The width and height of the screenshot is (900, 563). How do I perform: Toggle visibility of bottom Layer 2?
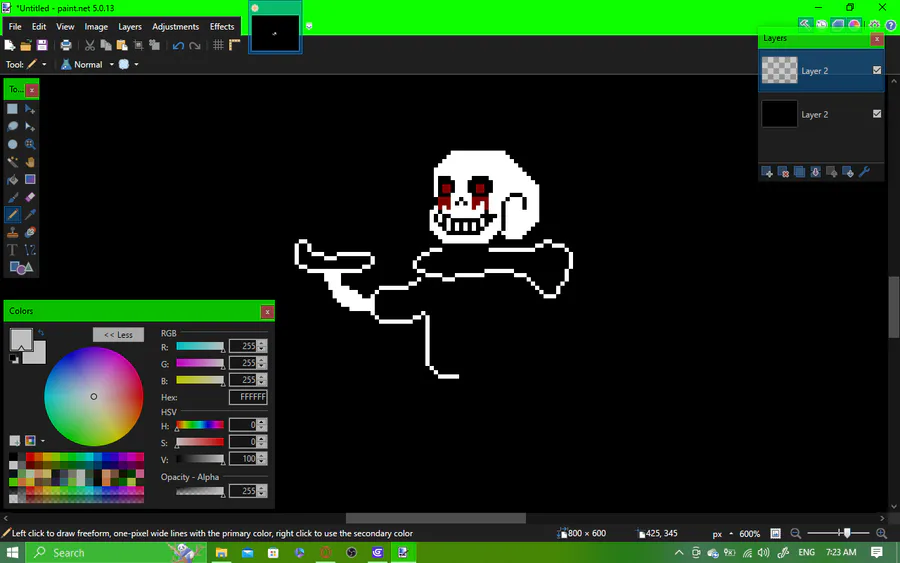877,114
